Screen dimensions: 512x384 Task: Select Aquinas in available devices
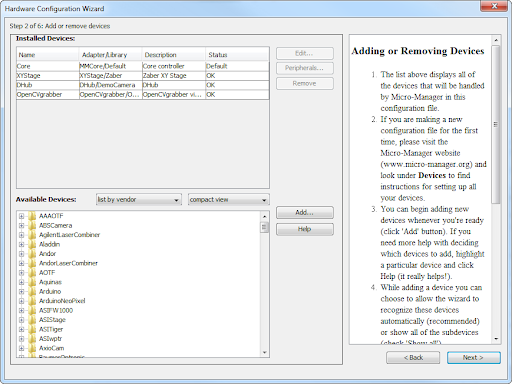[50, 282]
